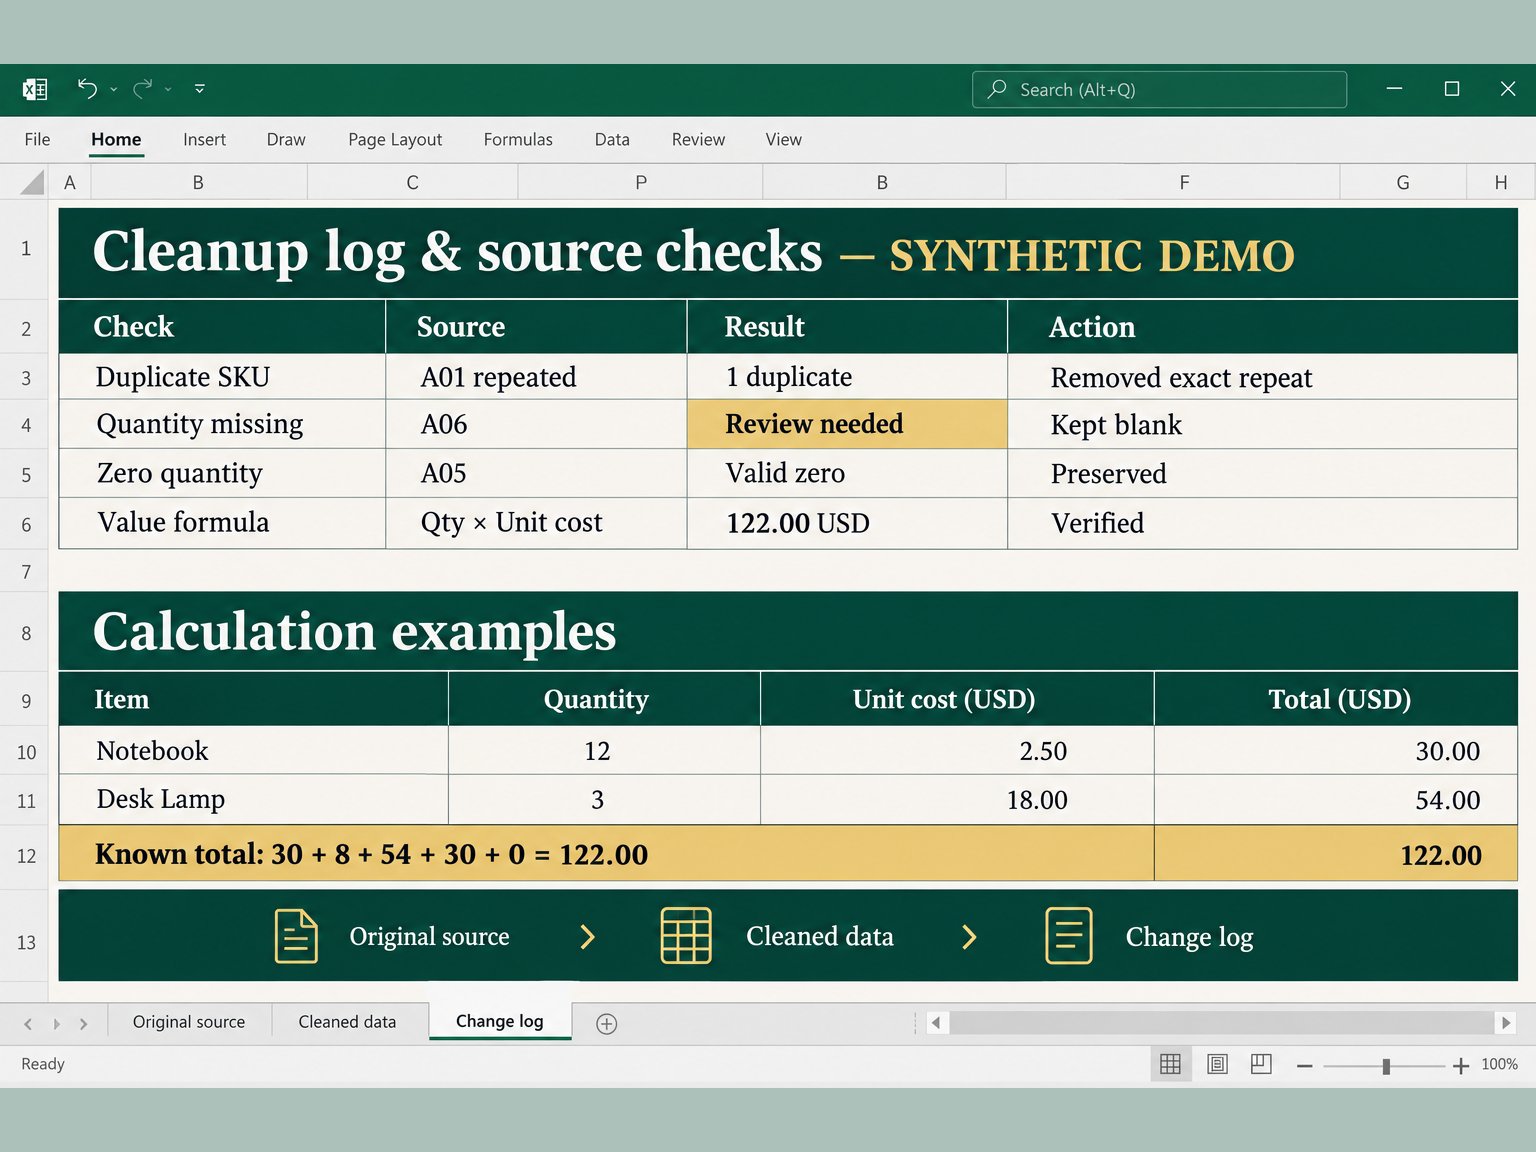
Task: Click the Change log document icon
Action: [x=1069, y=936]
